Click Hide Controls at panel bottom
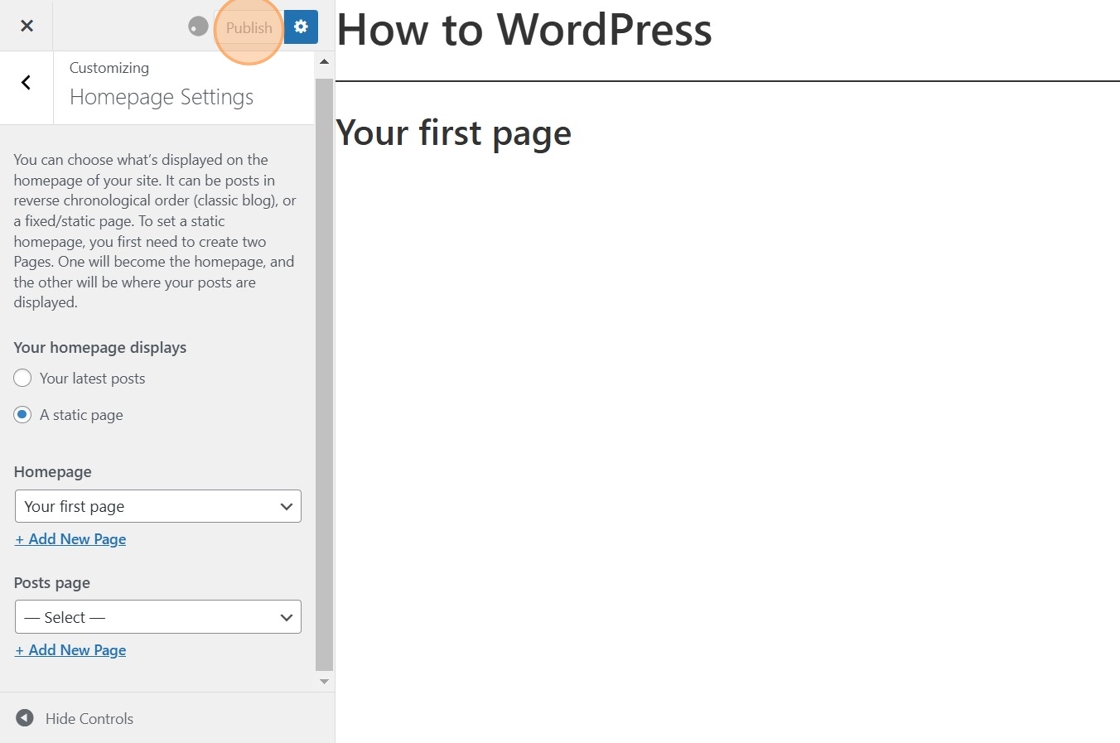Viewport: 1120px width, 743px height. [x=75, y=718]
